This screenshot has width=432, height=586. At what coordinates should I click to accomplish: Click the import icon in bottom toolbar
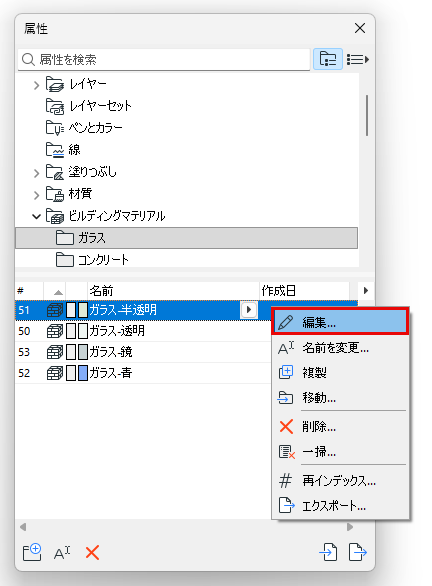coord(328,552)
